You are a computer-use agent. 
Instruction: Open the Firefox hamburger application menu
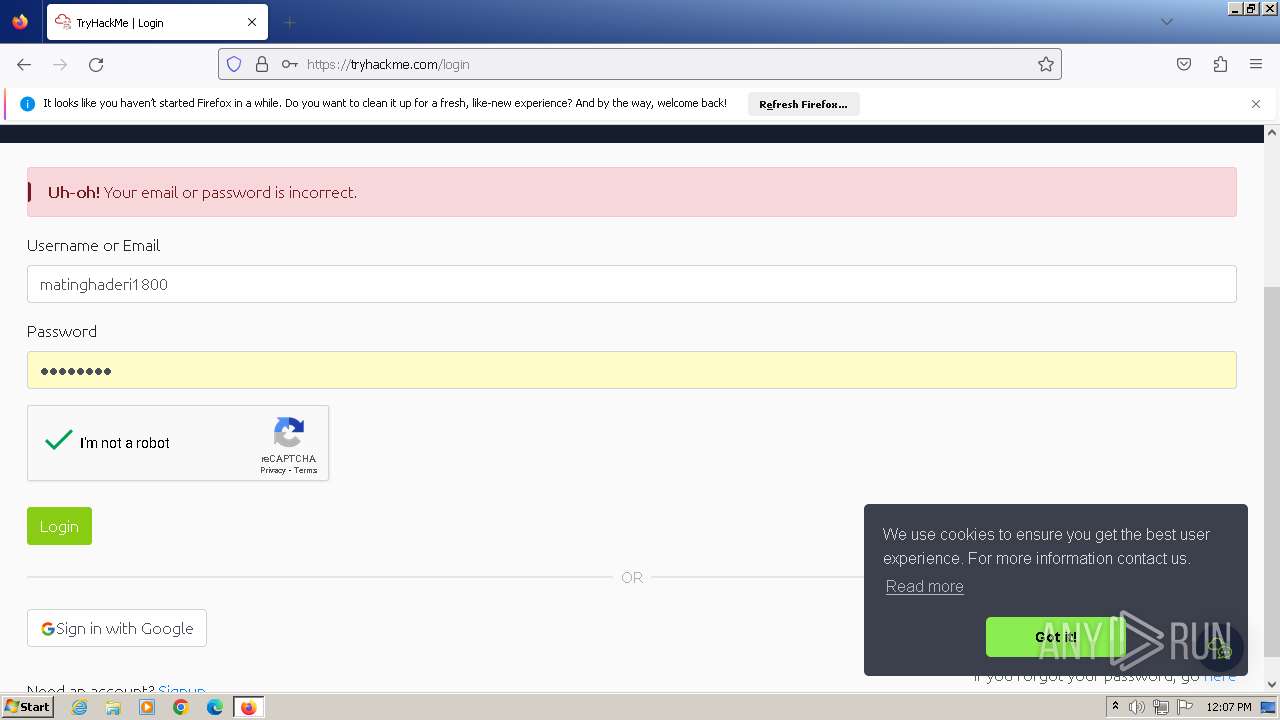click(1256, 64)
